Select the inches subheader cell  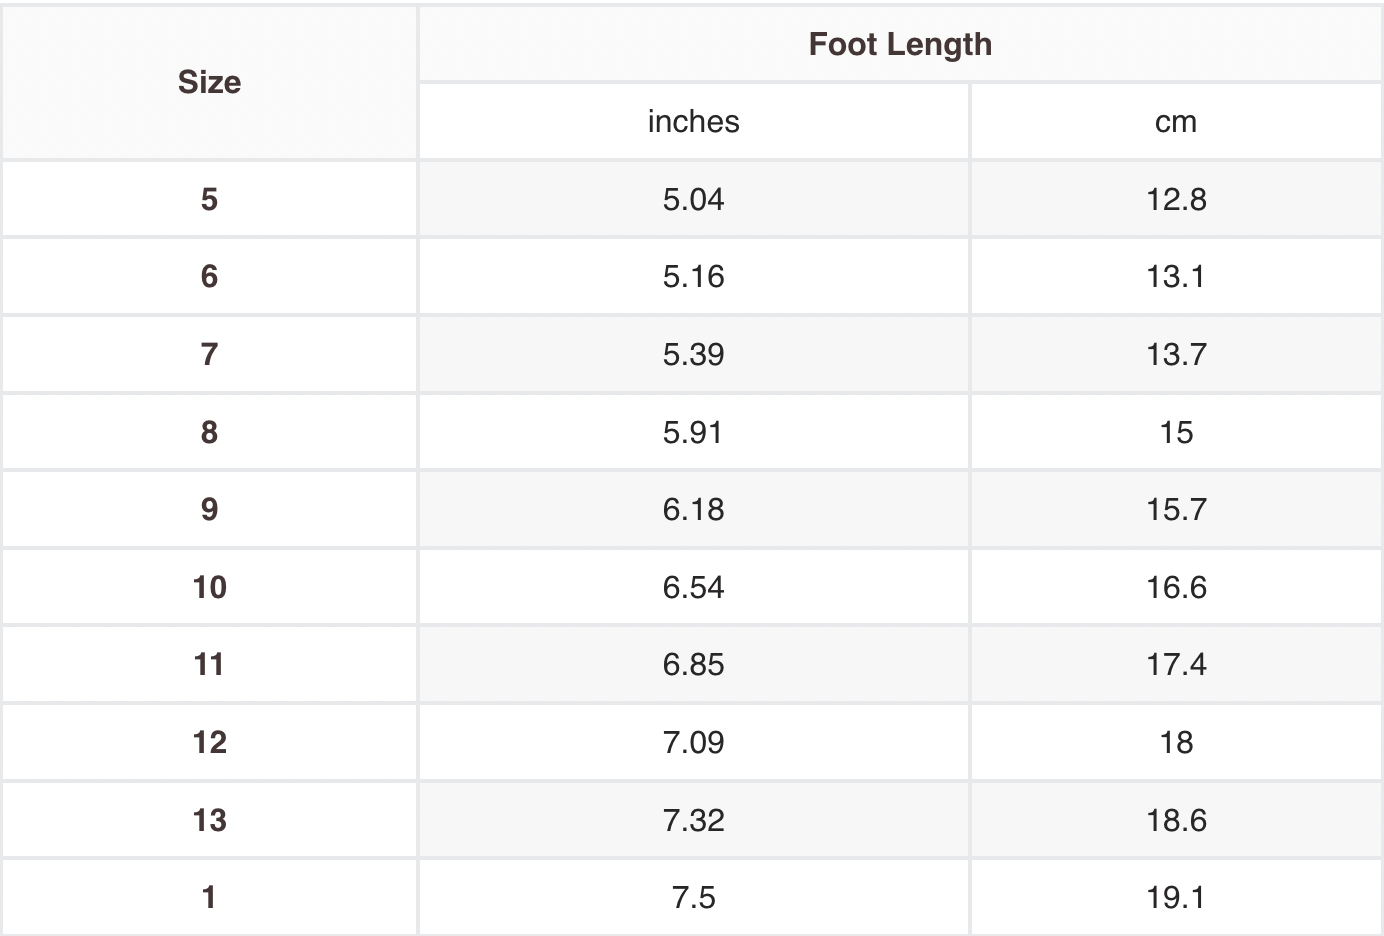693,121
